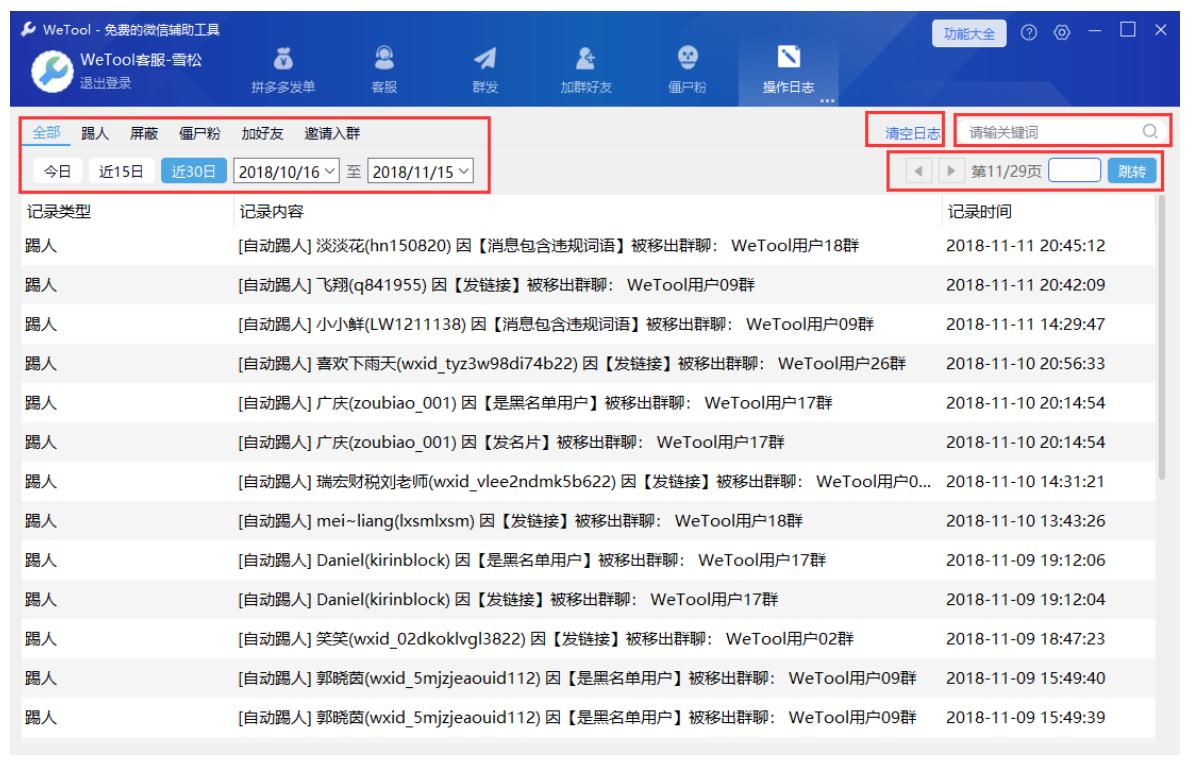
Task: Select 广庆 row with 发名片 reason
Action: pos(588,443)
